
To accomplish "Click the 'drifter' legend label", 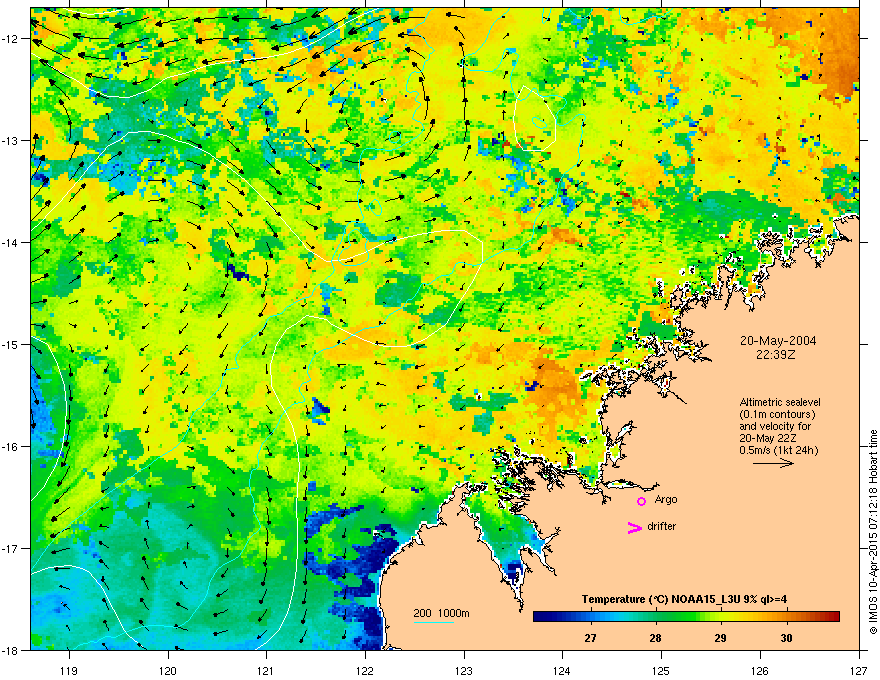I will tap(662, 526).
